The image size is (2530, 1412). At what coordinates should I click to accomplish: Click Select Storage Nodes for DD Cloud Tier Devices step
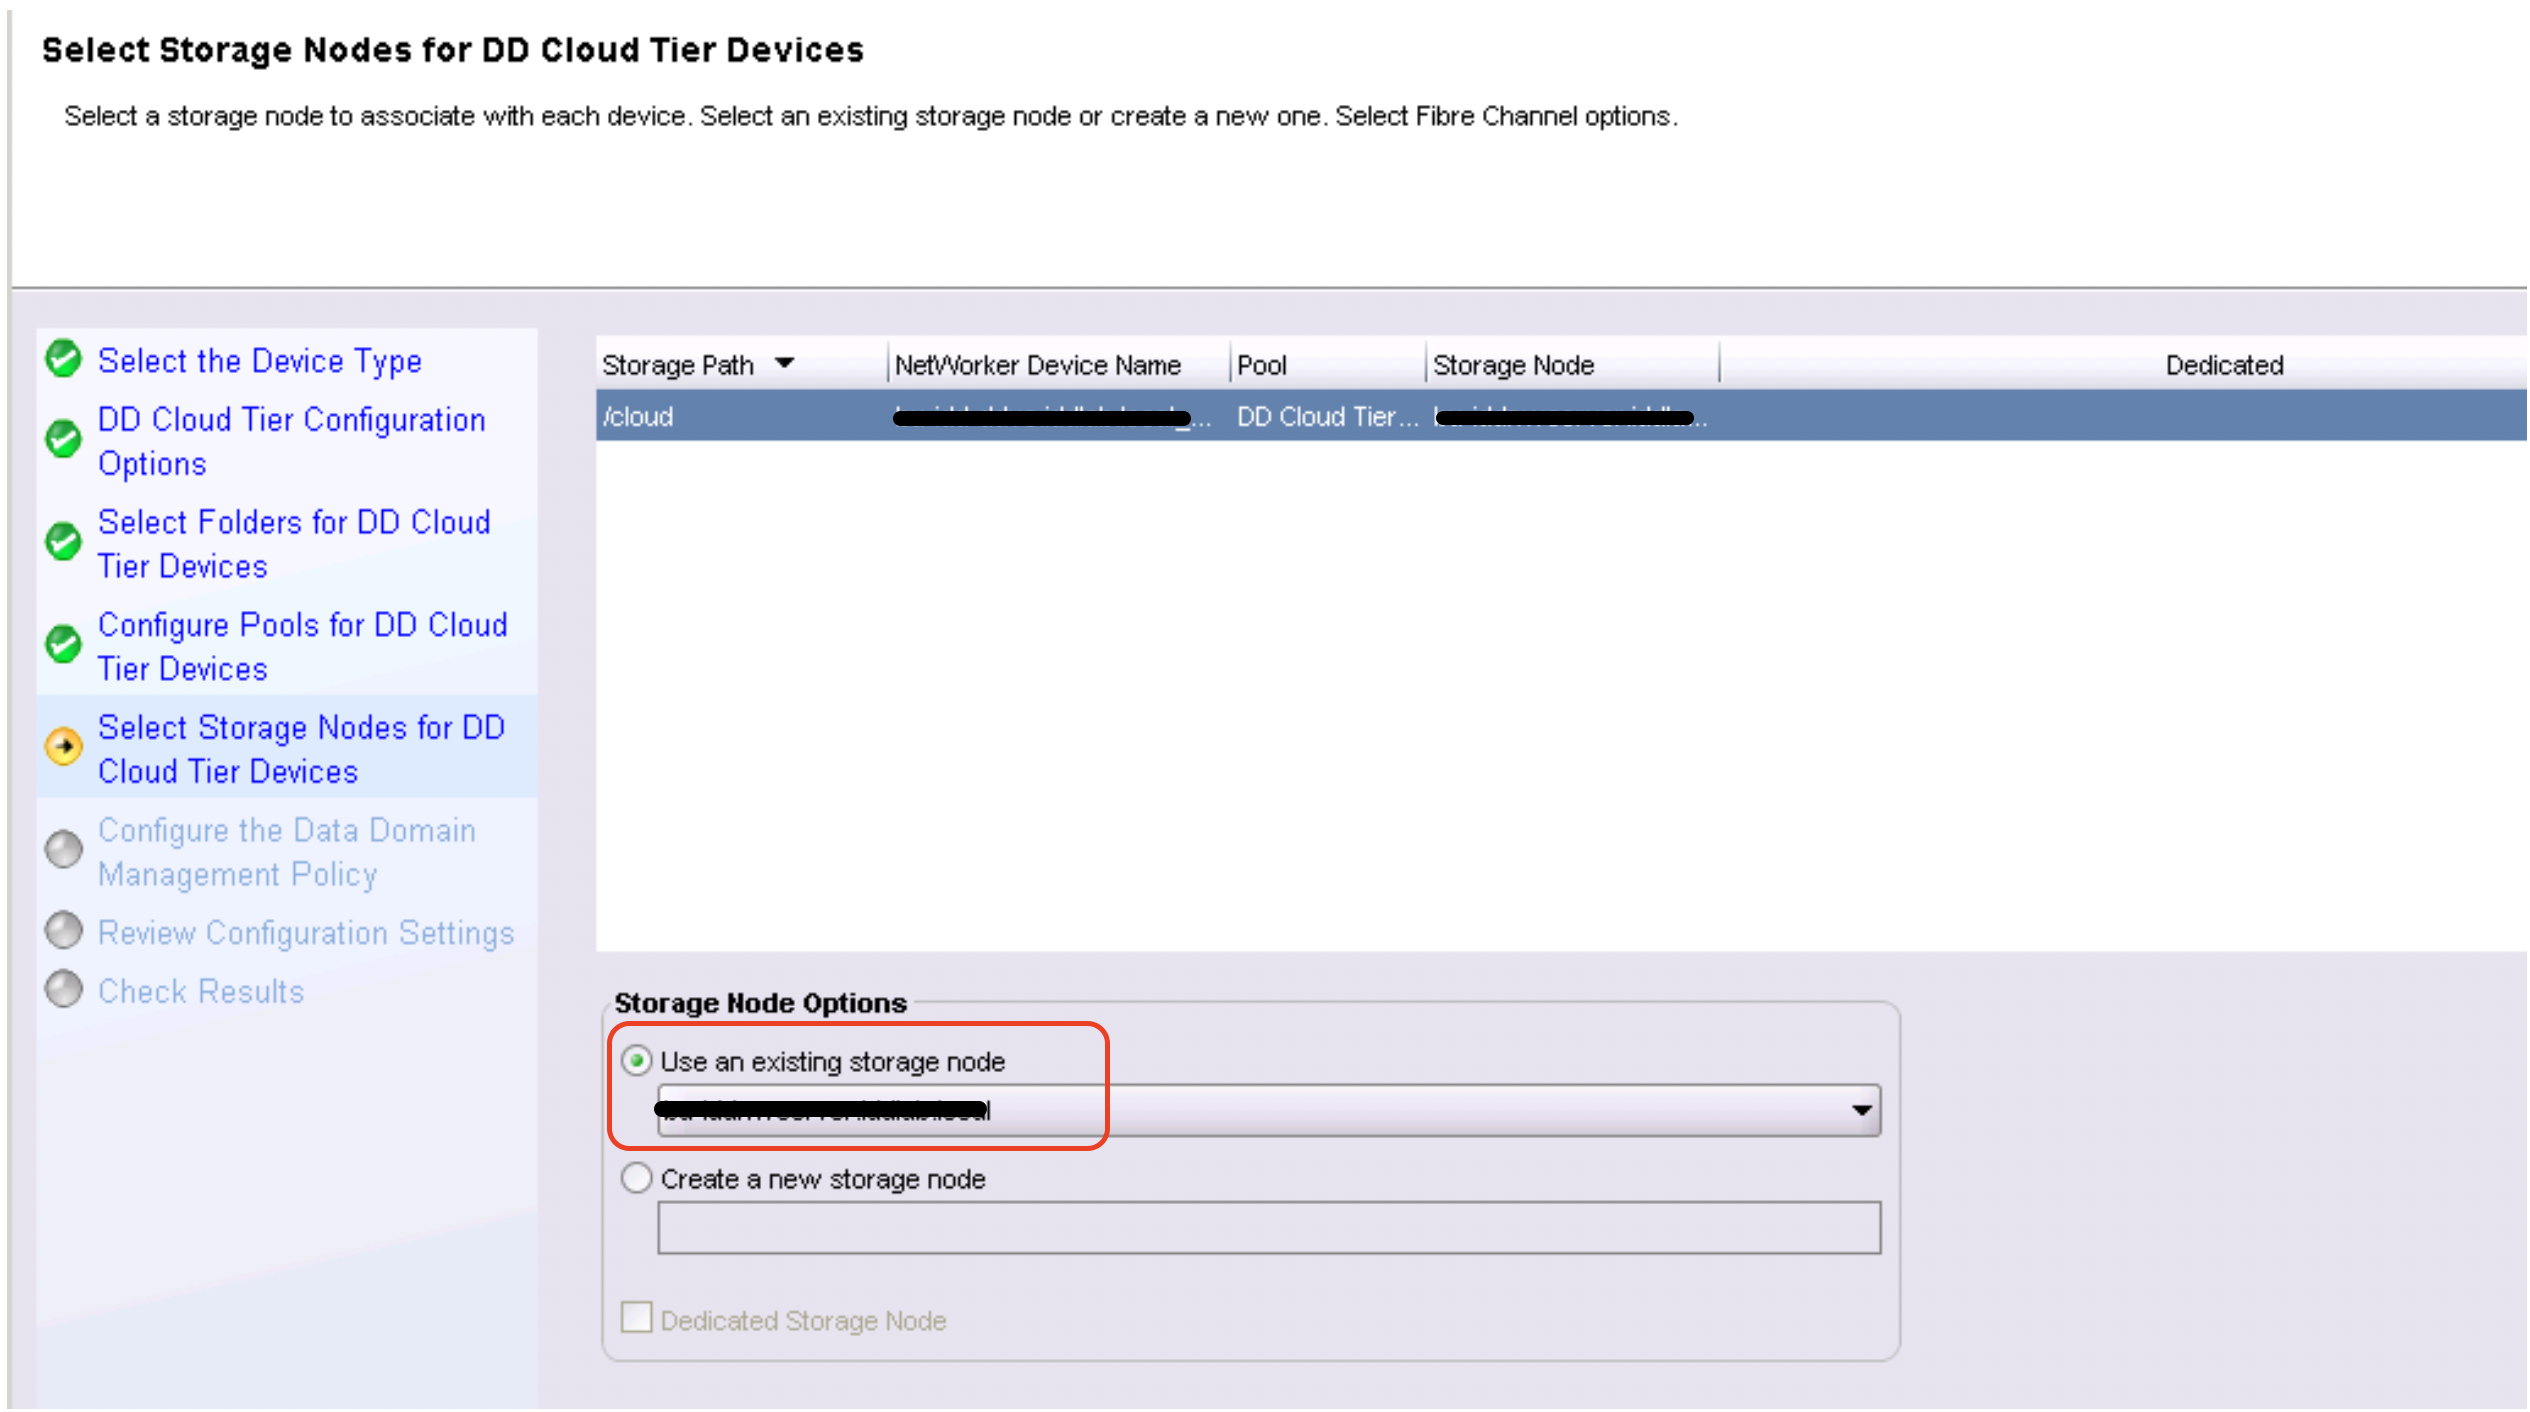coord(301,749)
